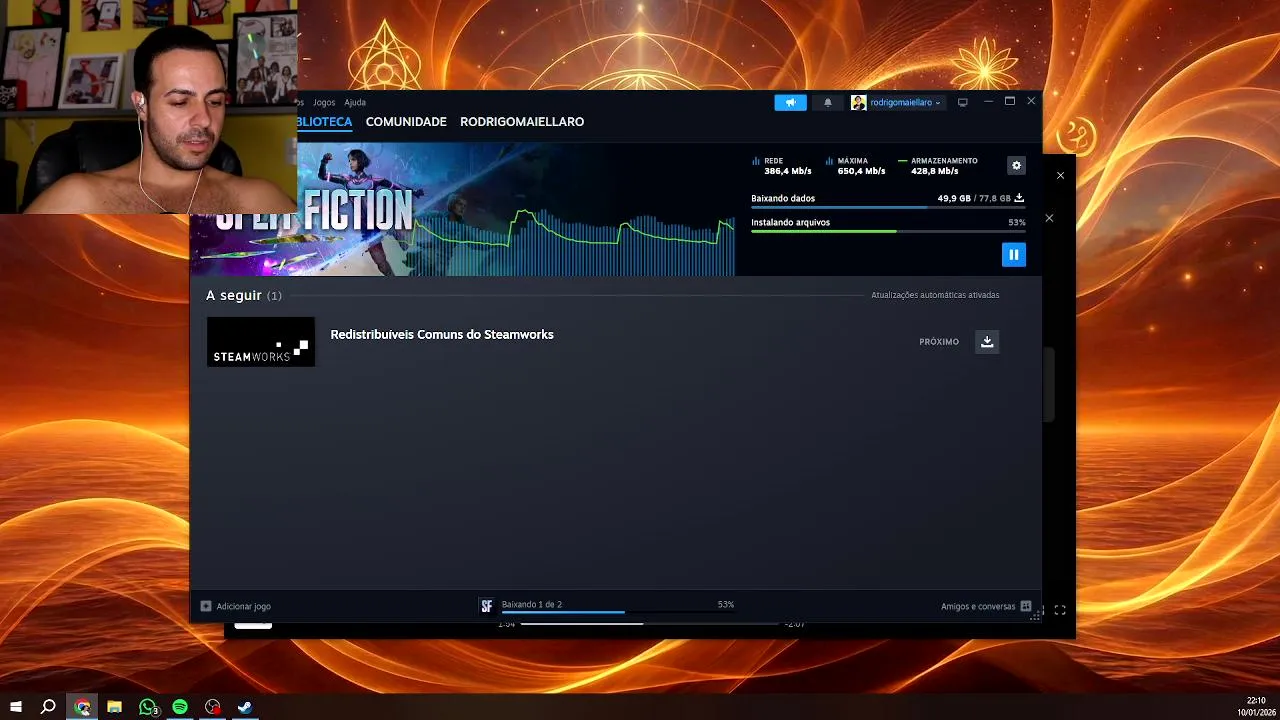Screen dimensions: 1280x720
Task: Click the MÁXIMA peak speed readout
Action: tap(855, 166)
